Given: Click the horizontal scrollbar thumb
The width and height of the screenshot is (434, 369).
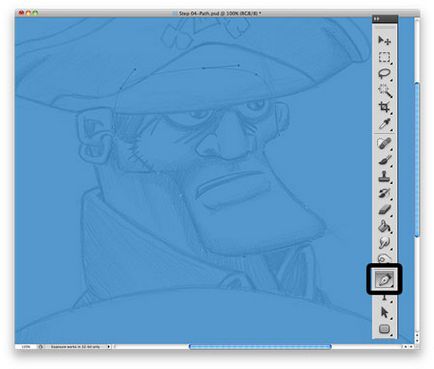Looking at the screenshot, I should (260, 347).
